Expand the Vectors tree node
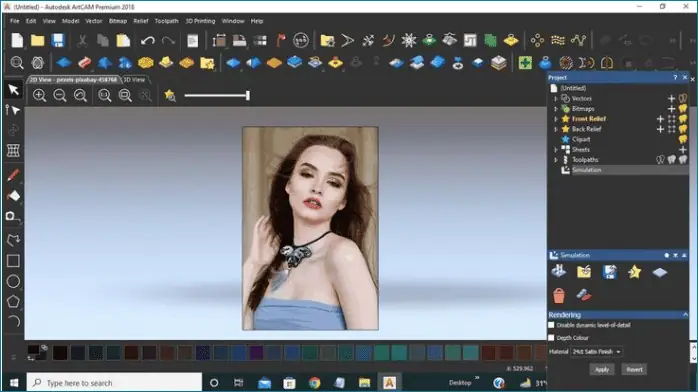 556,98
